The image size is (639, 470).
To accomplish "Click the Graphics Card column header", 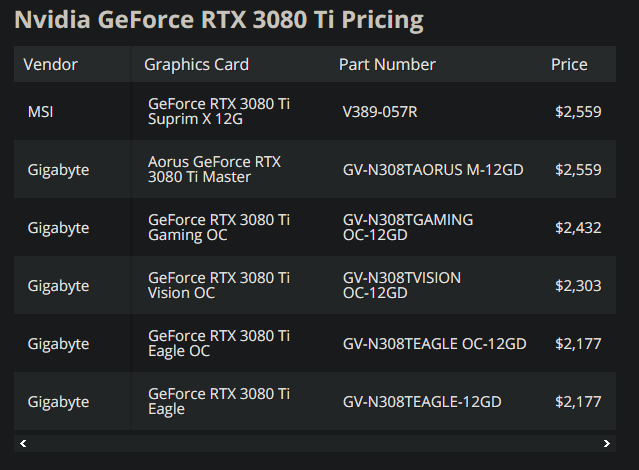I will point(196,65).
